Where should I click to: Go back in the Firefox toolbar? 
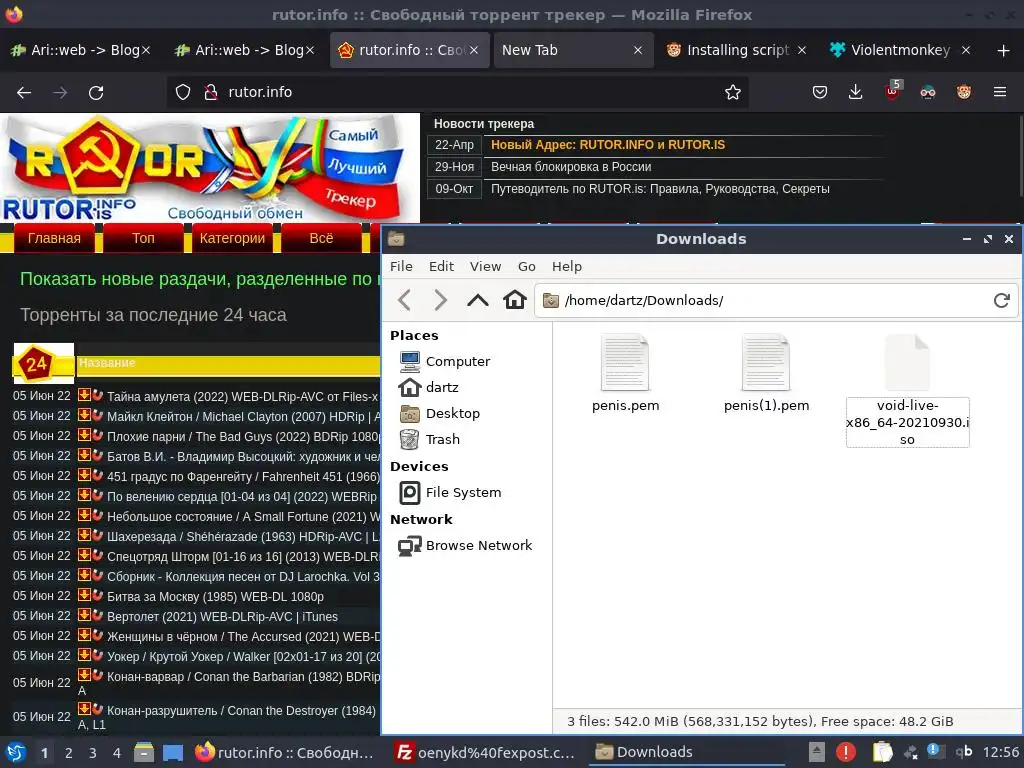click(x=24, y=93)
